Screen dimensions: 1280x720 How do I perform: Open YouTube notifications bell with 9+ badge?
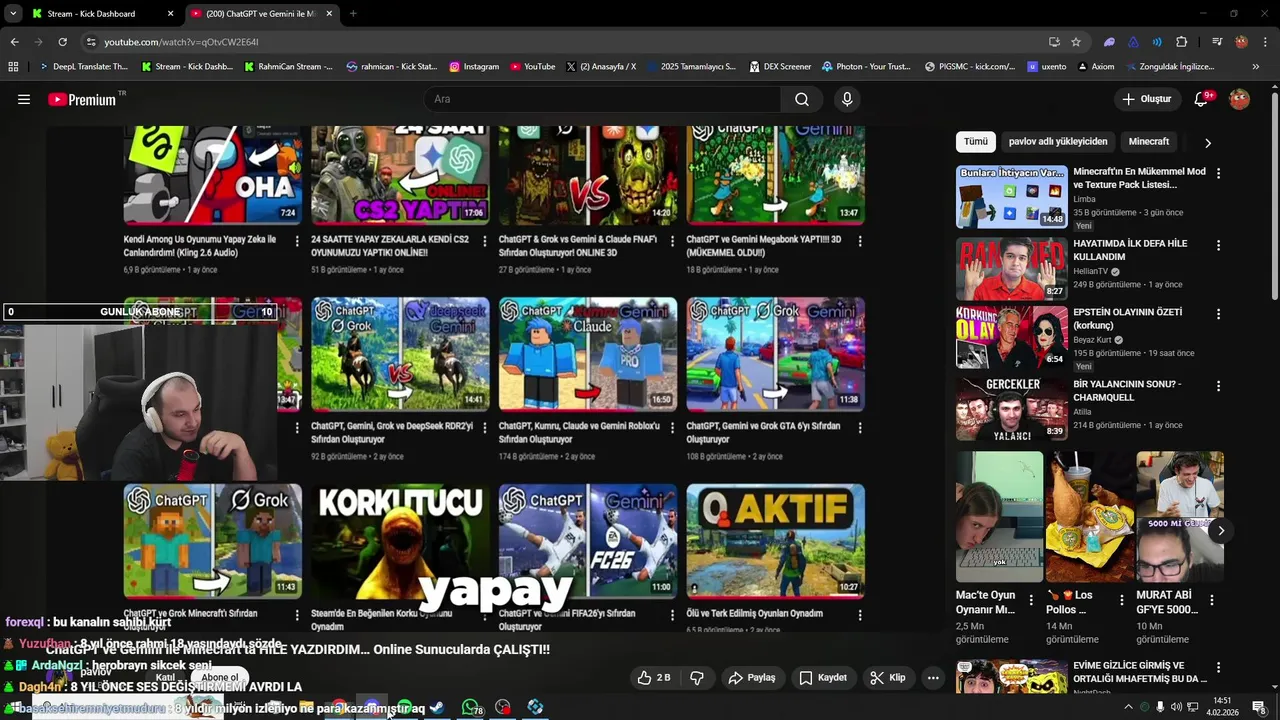point(1202,99)
